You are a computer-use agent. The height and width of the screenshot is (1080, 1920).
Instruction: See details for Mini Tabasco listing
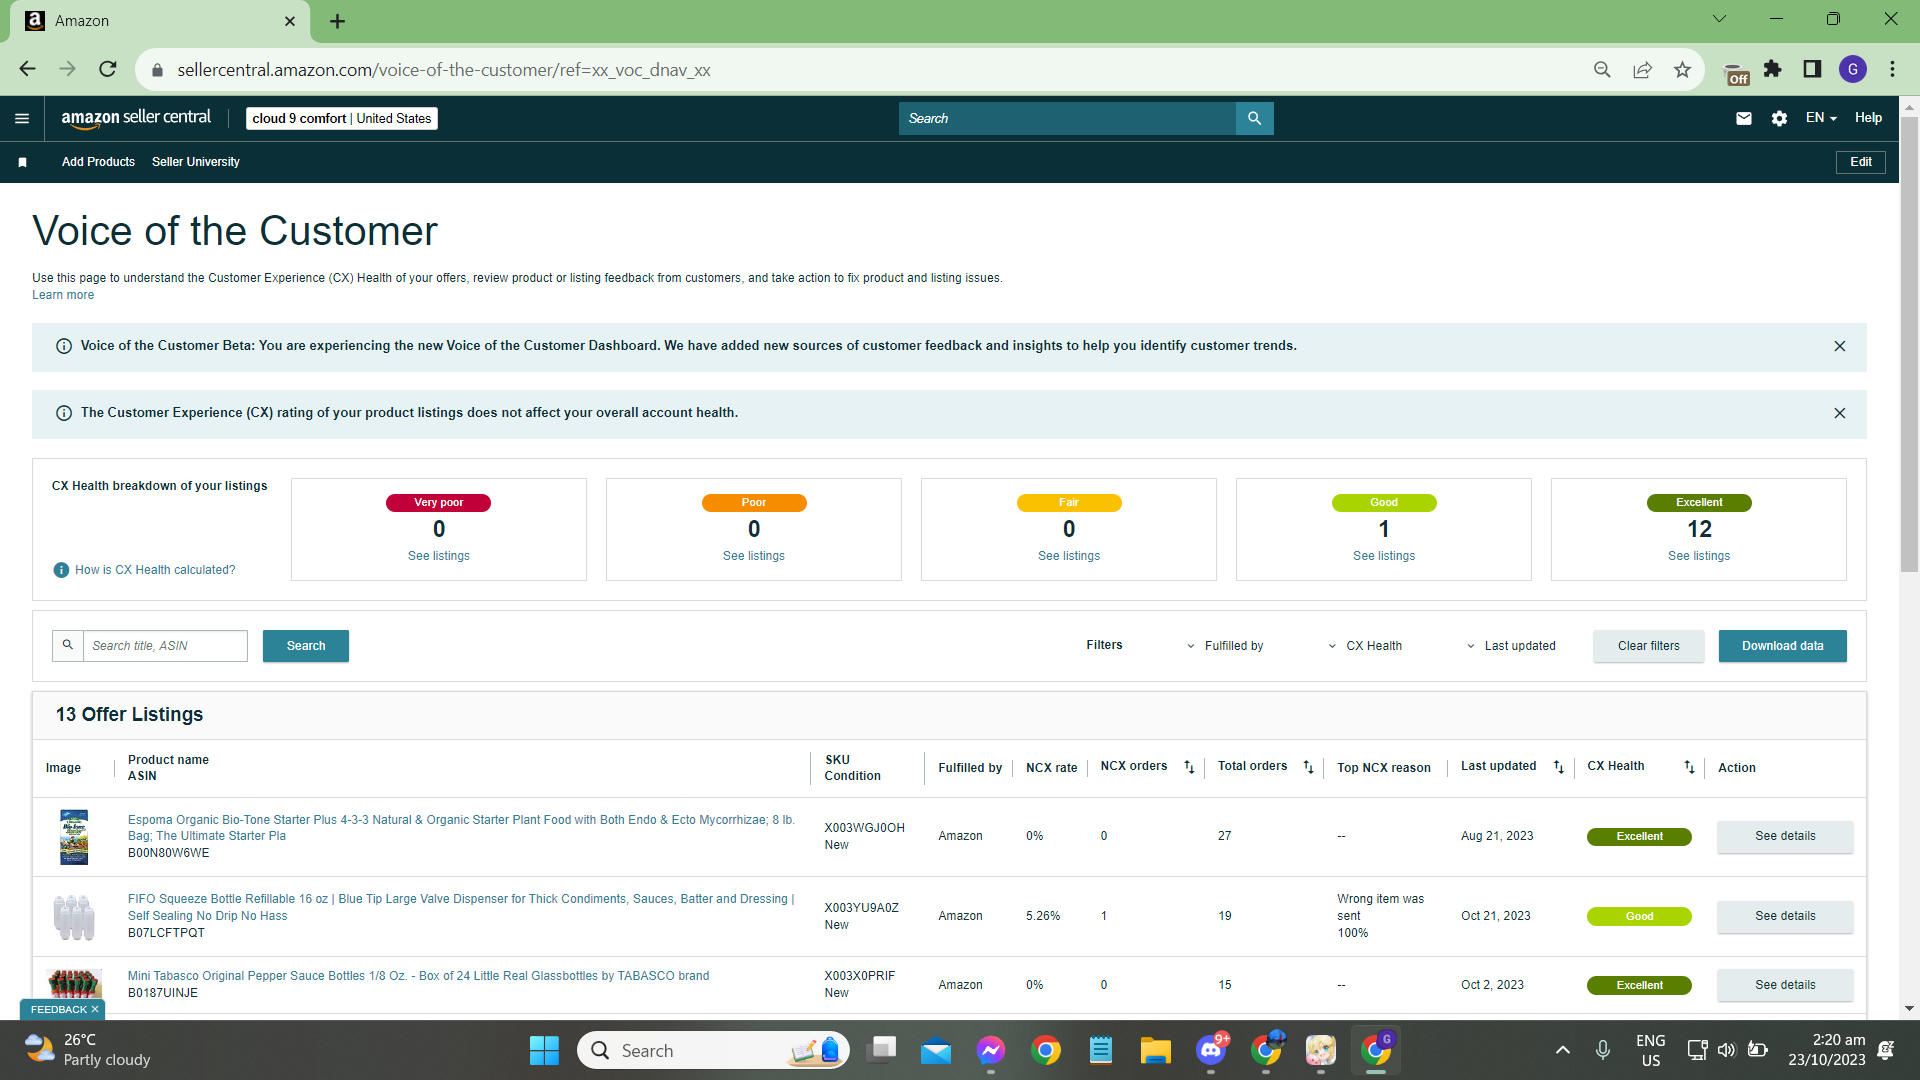(1785, 985)
